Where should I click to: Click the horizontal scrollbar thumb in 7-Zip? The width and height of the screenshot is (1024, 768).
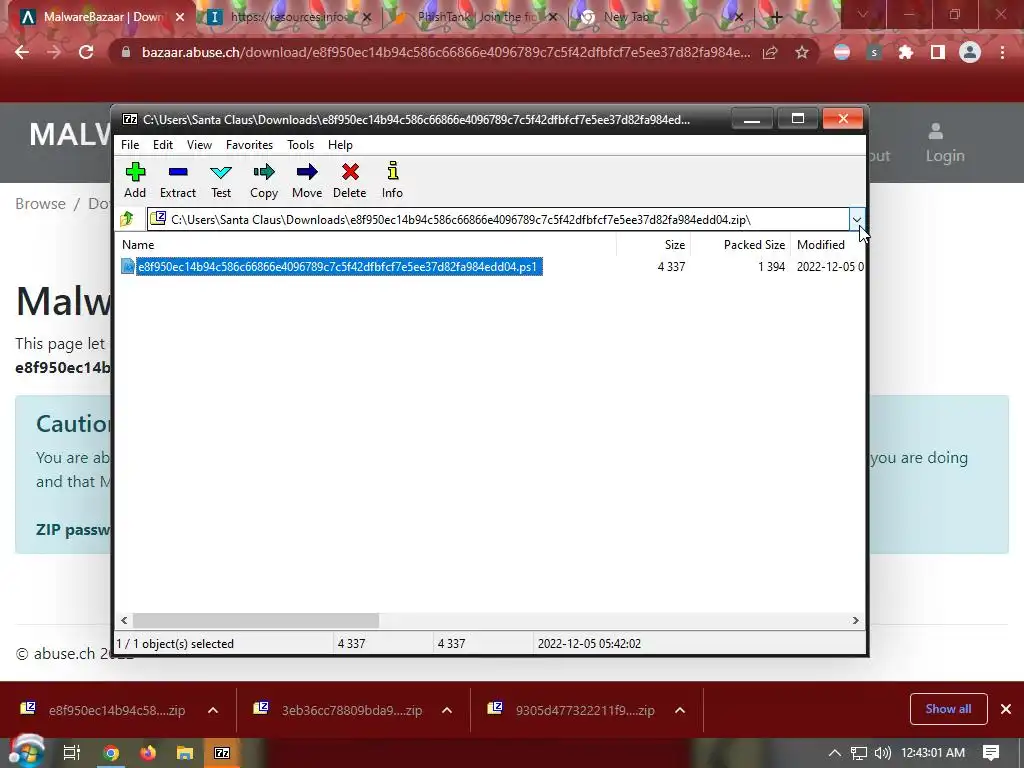[255, 620]
